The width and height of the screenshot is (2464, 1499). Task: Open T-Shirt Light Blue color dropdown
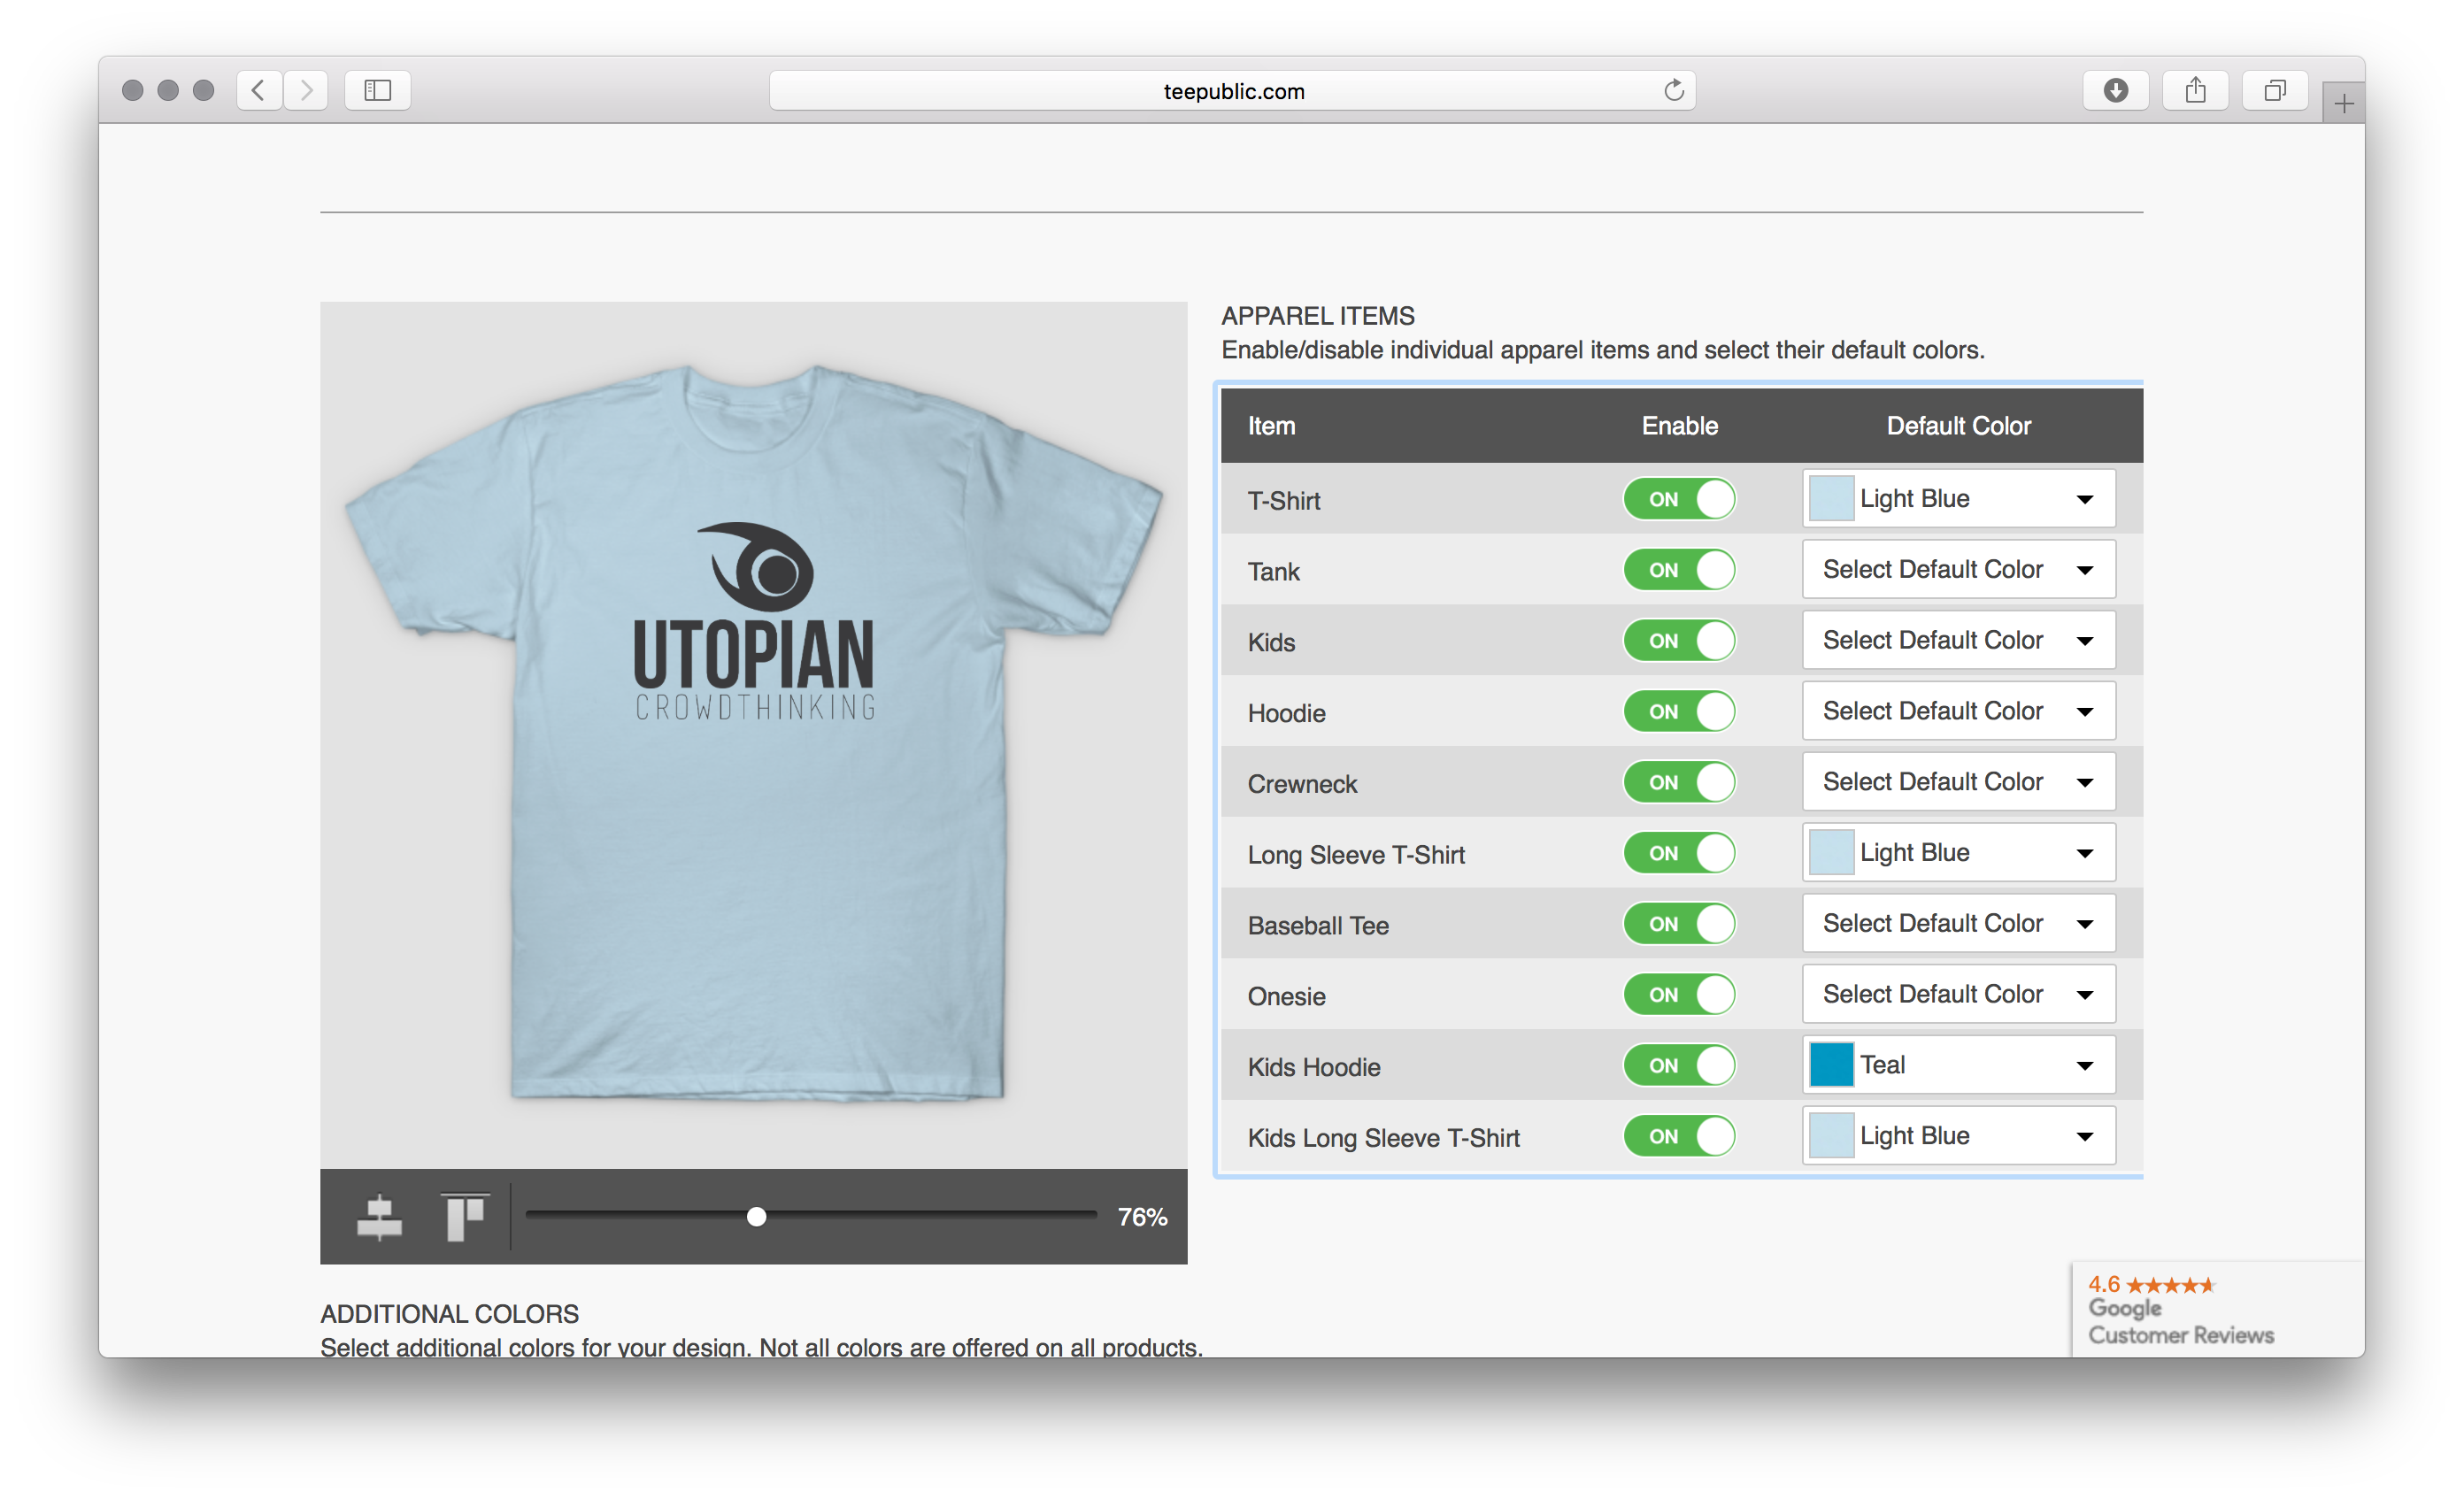pos(1958,498)
